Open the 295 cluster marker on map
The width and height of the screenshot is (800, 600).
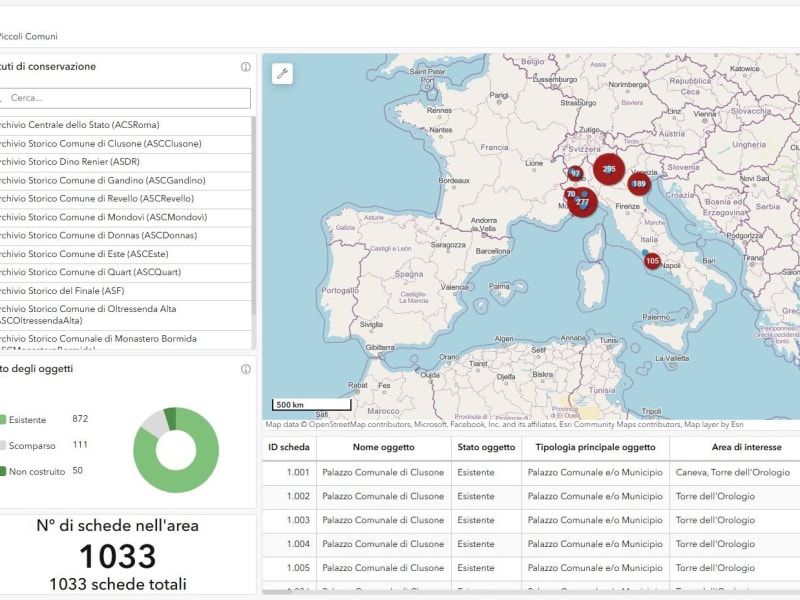609,169
